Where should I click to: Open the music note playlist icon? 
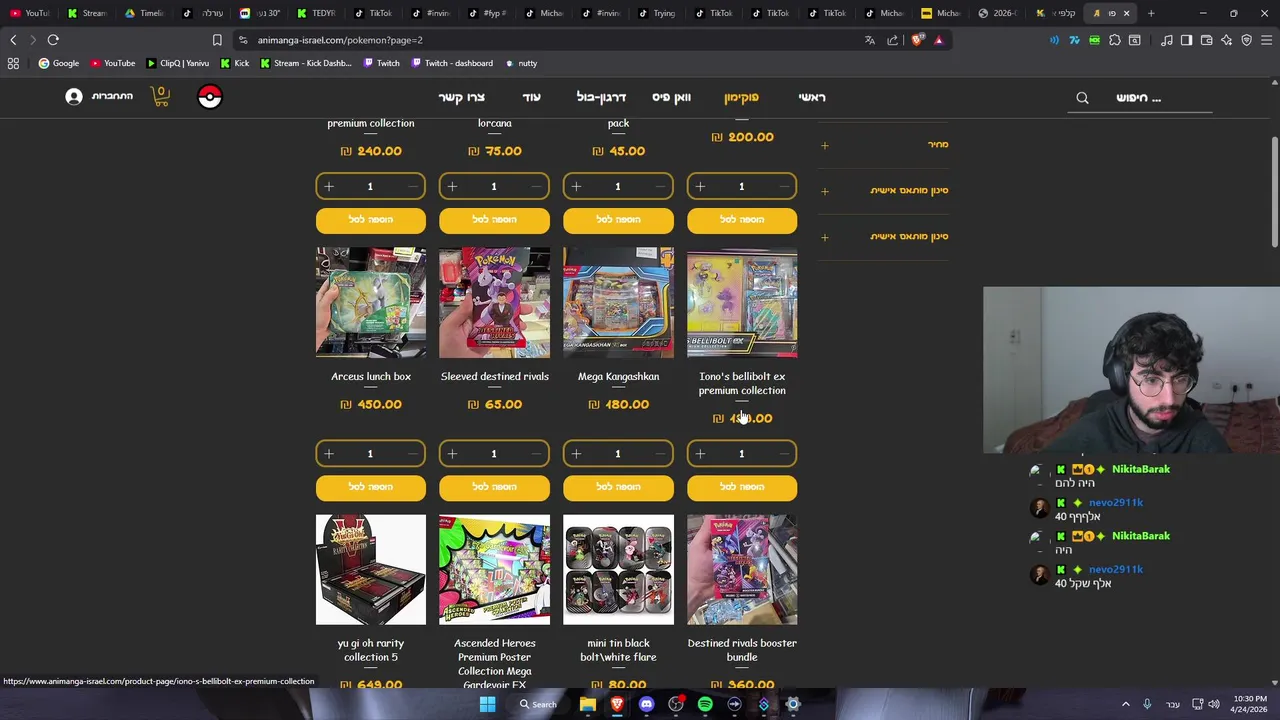tap(1167, 40)
